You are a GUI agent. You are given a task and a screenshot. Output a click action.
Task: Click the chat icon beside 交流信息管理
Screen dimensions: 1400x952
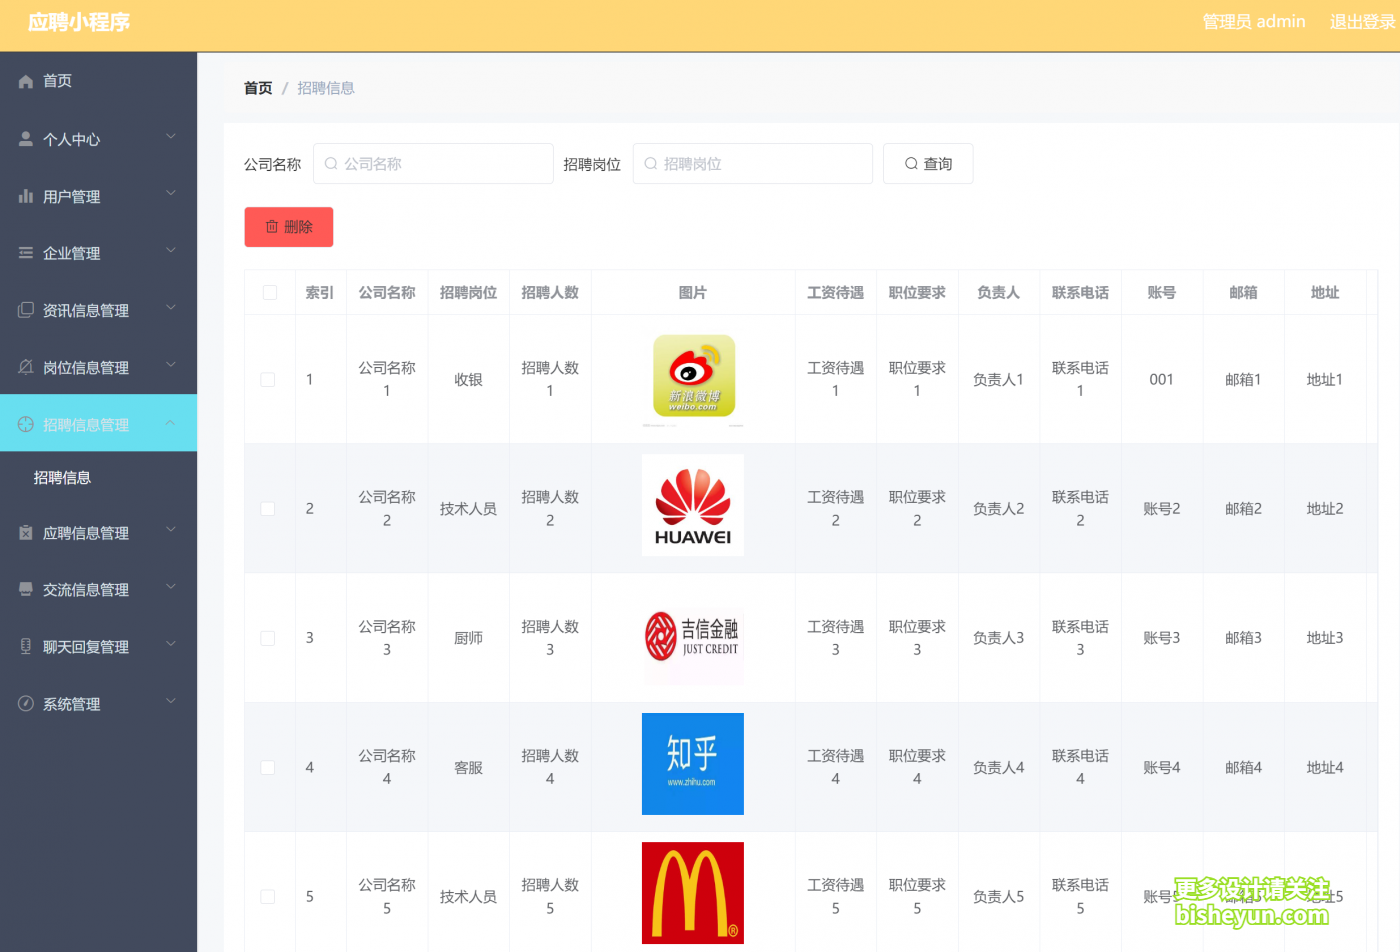tap(26, 590)
